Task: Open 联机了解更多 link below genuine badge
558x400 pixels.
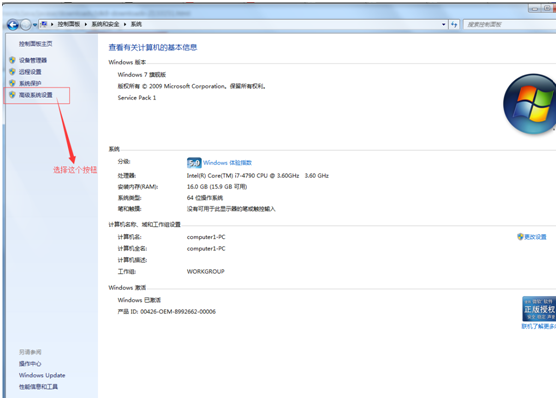Action: tap(539, 326)
